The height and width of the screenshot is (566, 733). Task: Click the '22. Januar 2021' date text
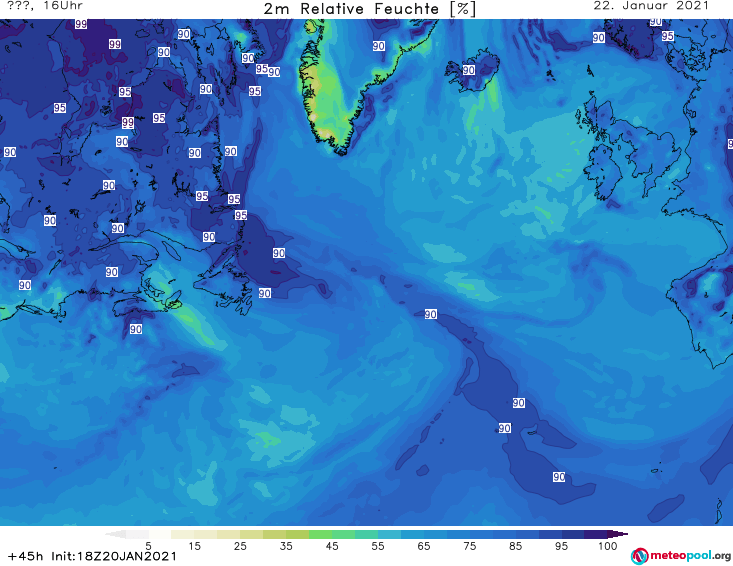pos(651,6)
